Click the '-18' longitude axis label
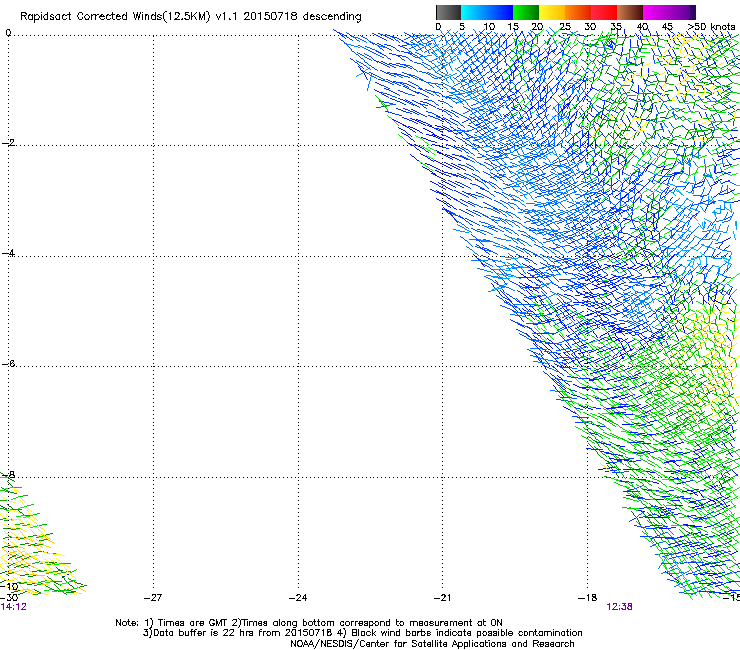740x650 pixels. click(x=587, y=597)
